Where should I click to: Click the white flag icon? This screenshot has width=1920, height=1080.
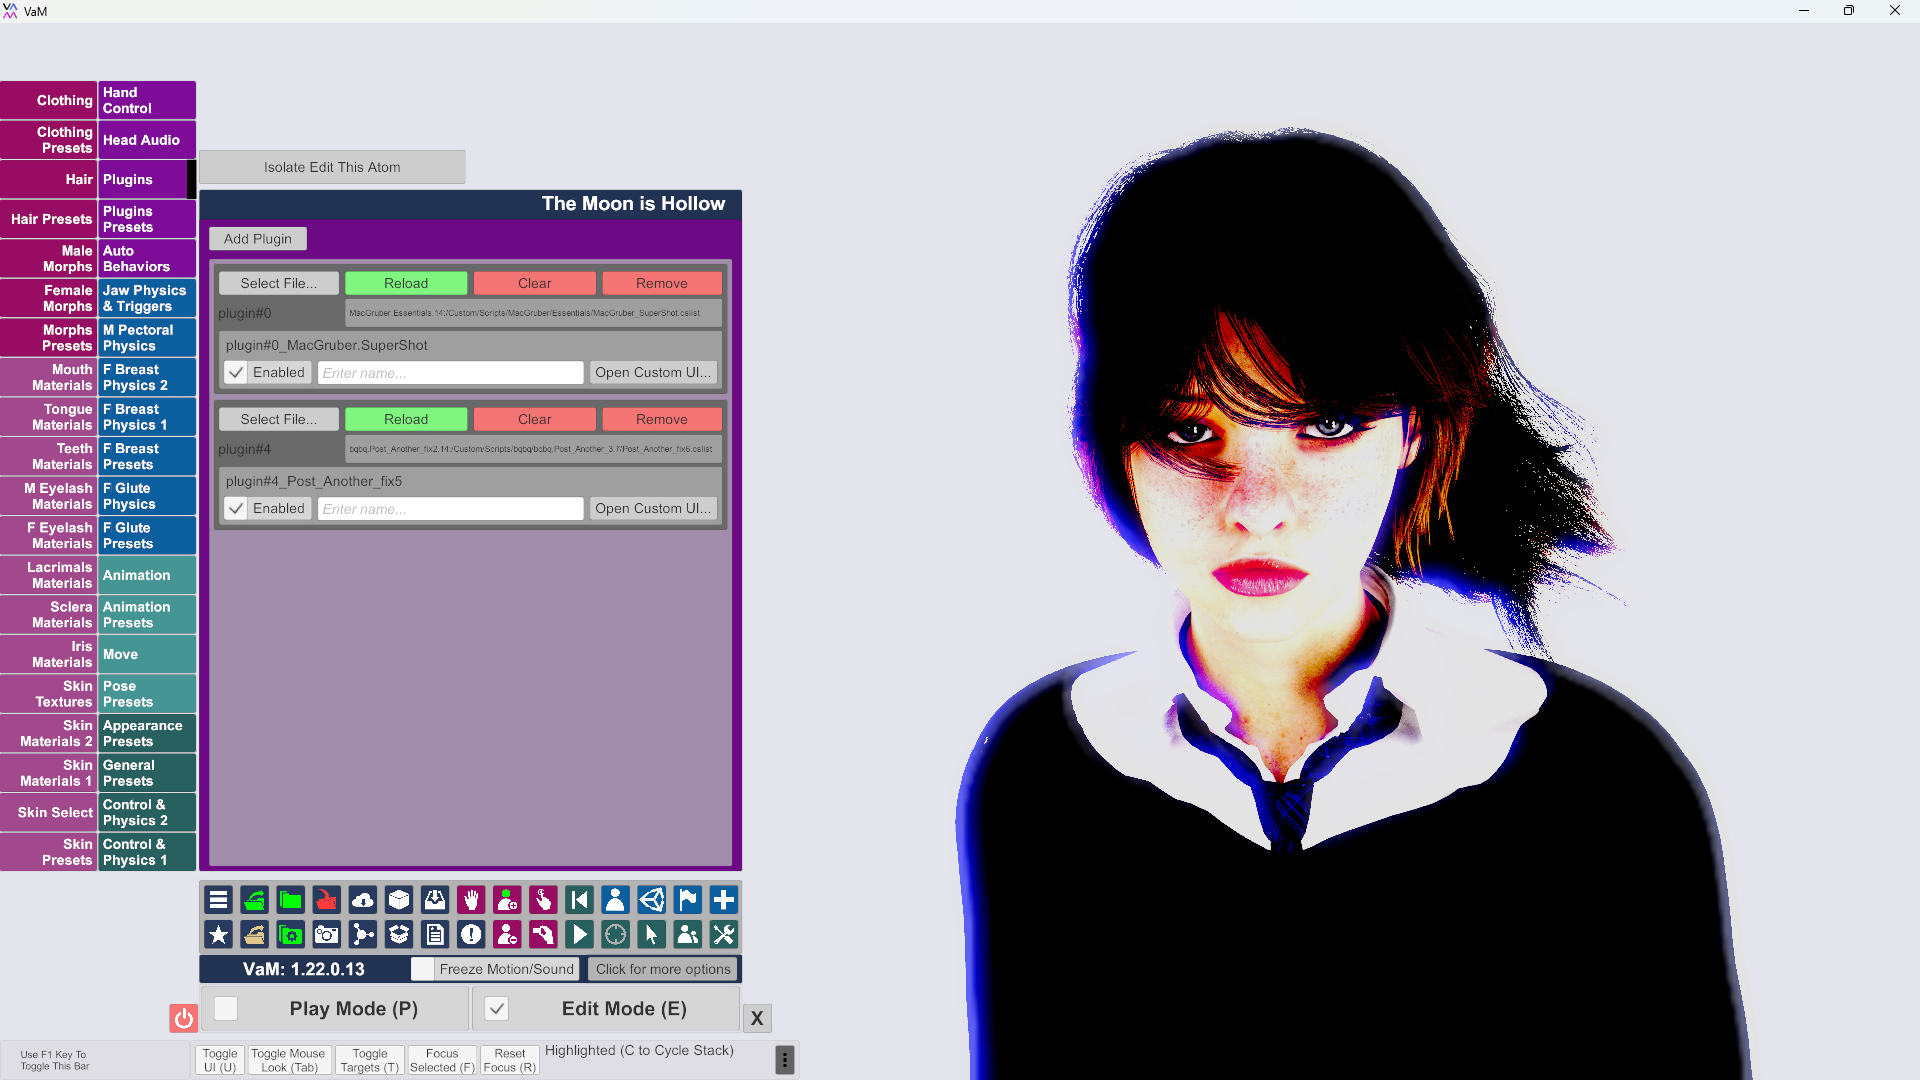coord(687,900)
